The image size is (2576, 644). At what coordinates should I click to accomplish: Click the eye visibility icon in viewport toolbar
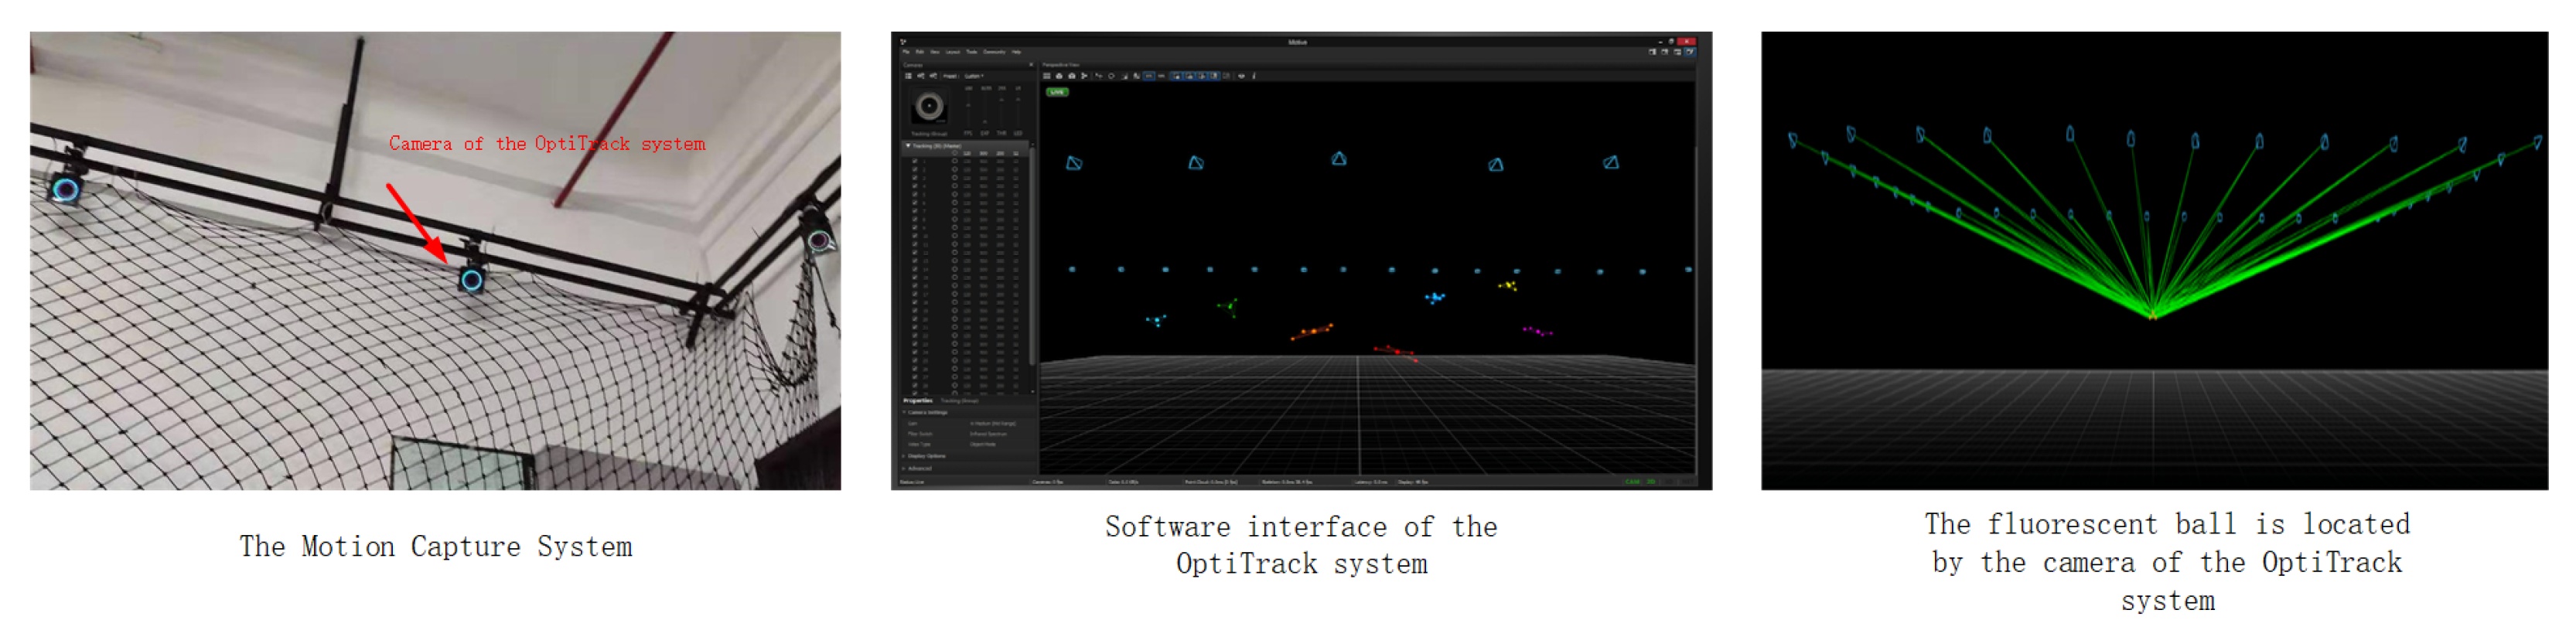point(1241,76)
